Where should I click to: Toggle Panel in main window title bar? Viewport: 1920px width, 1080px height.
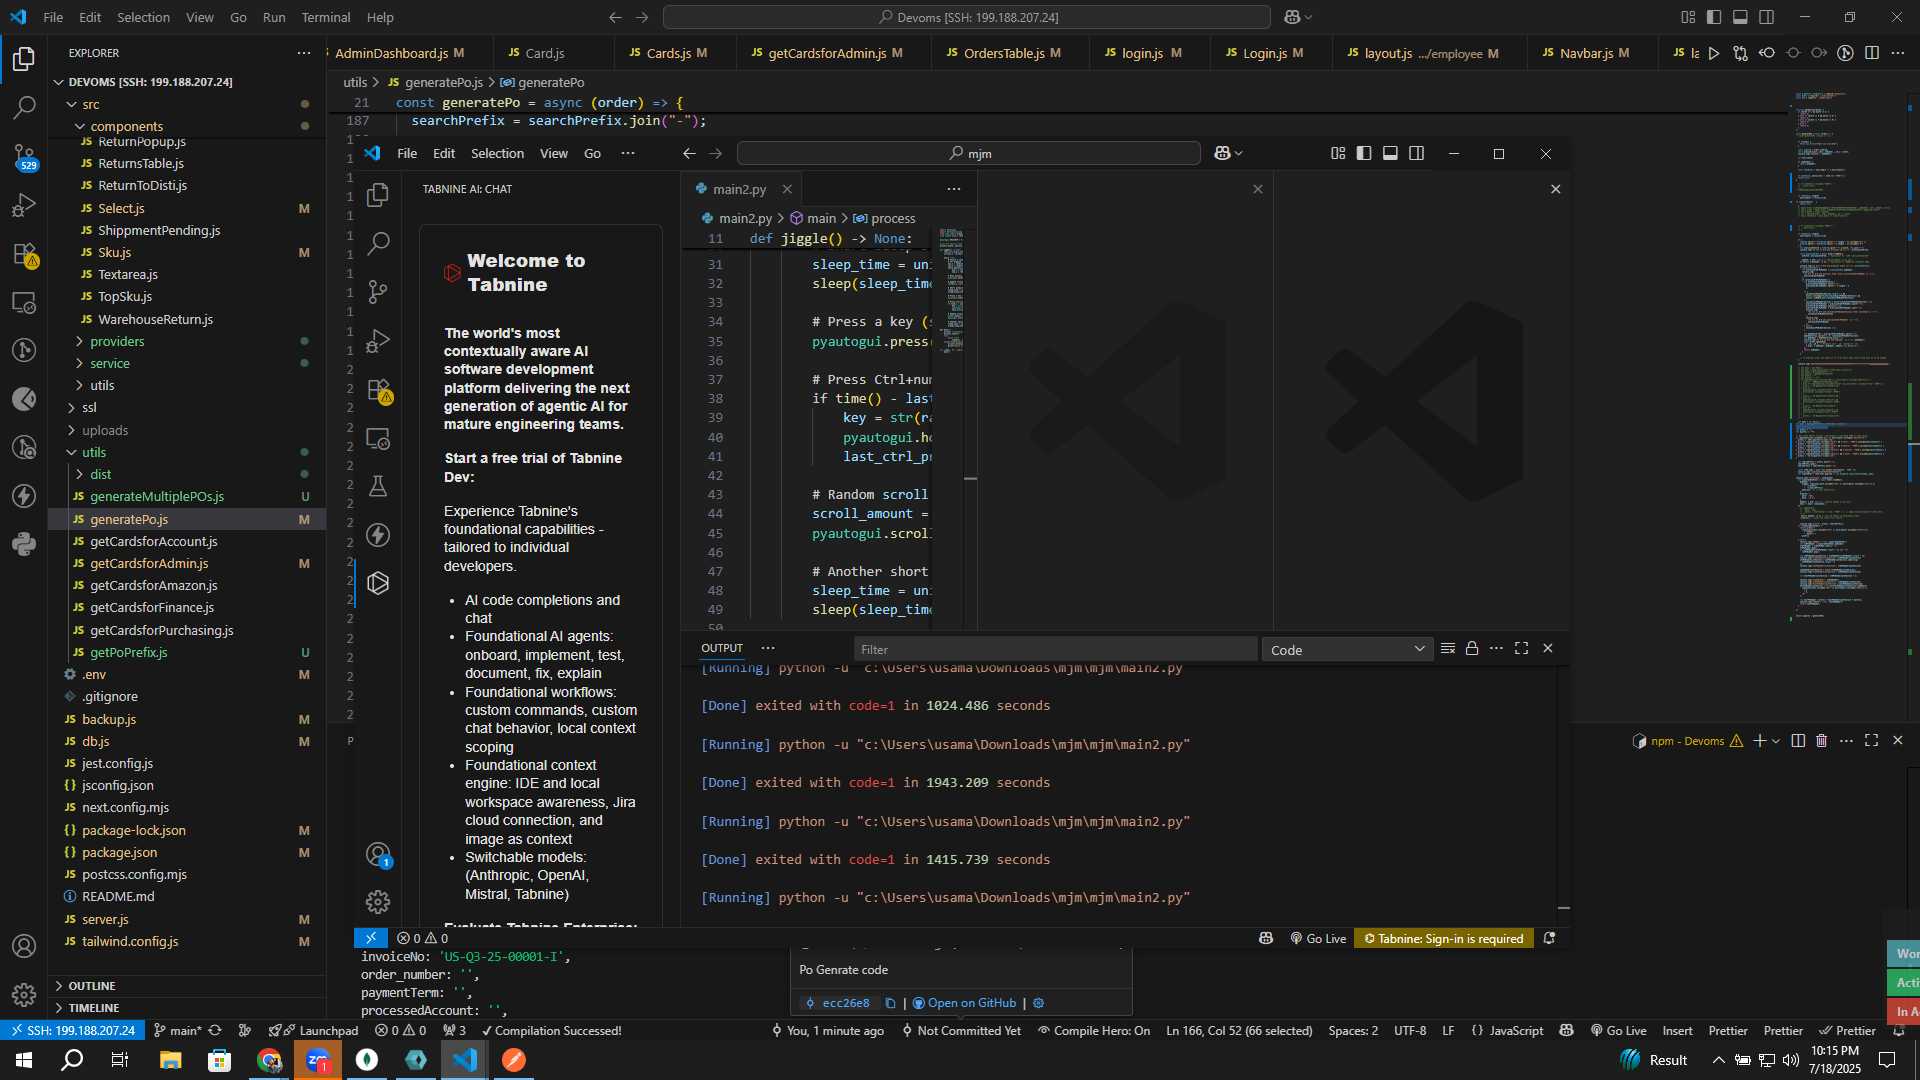pyautogui.click(x=1740, y=17)
